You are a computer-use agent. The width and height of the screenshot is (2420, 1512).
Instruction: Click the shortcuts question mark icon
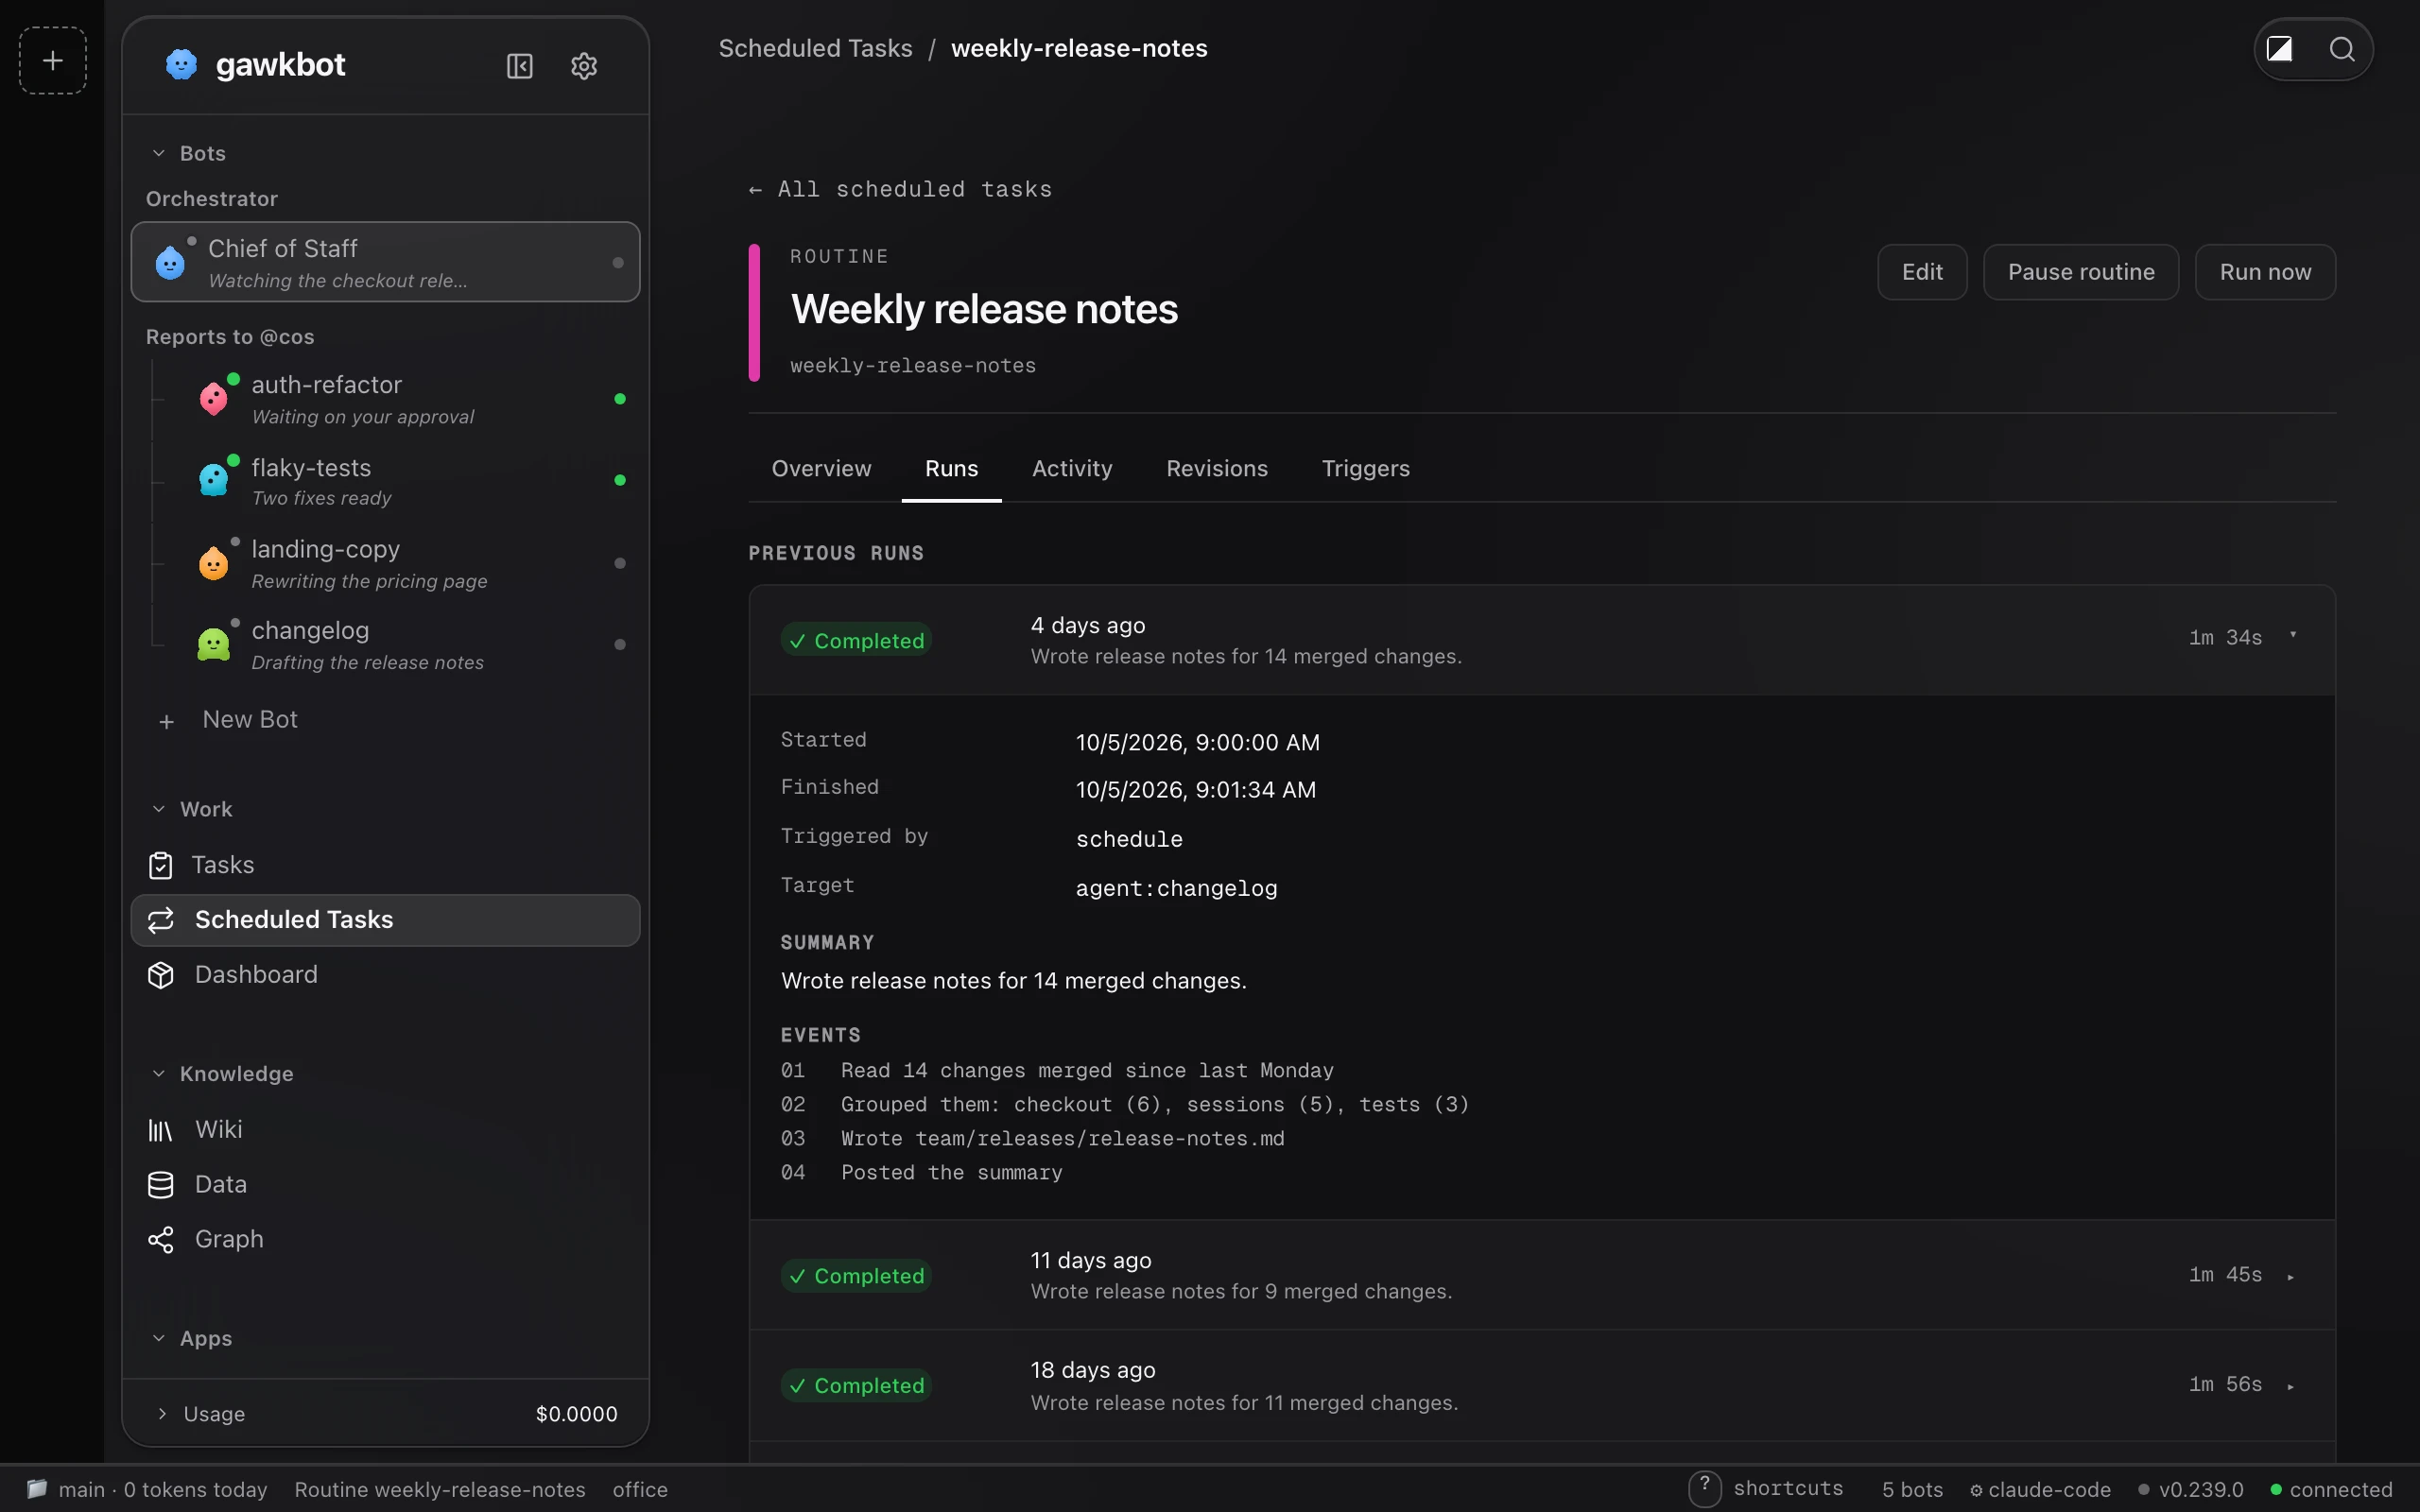tap(1705, 1488)
